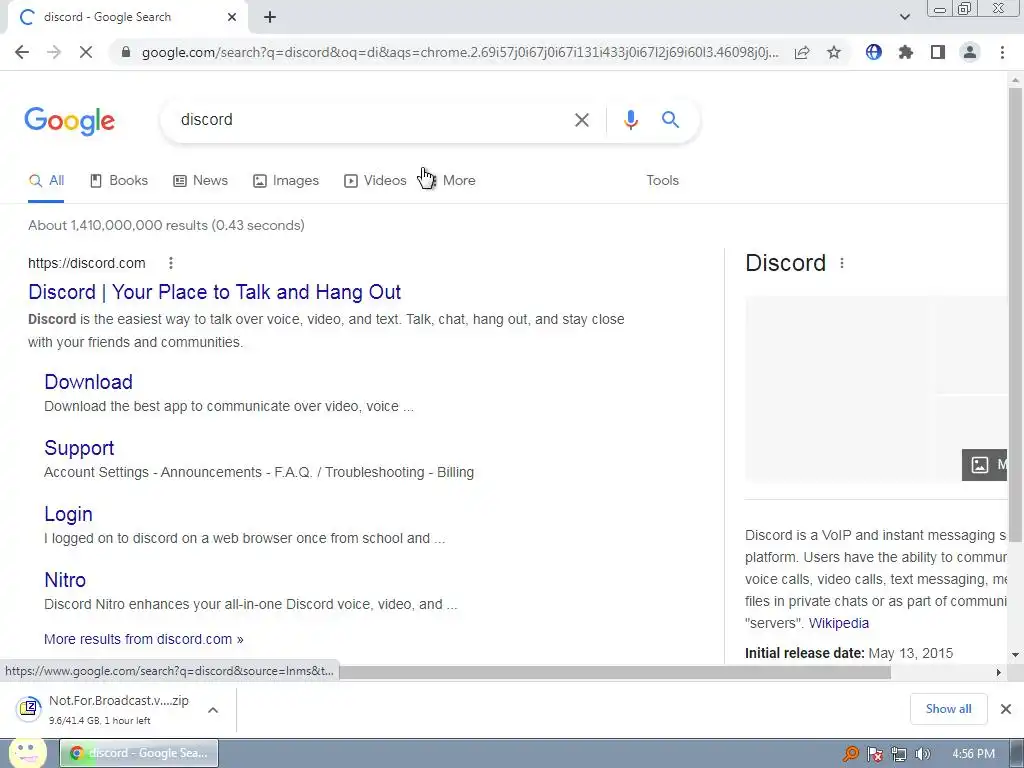This screenshot has width=1024, height=768.
Task: Open the globe extension icon
Action: (x=874, y=52)
